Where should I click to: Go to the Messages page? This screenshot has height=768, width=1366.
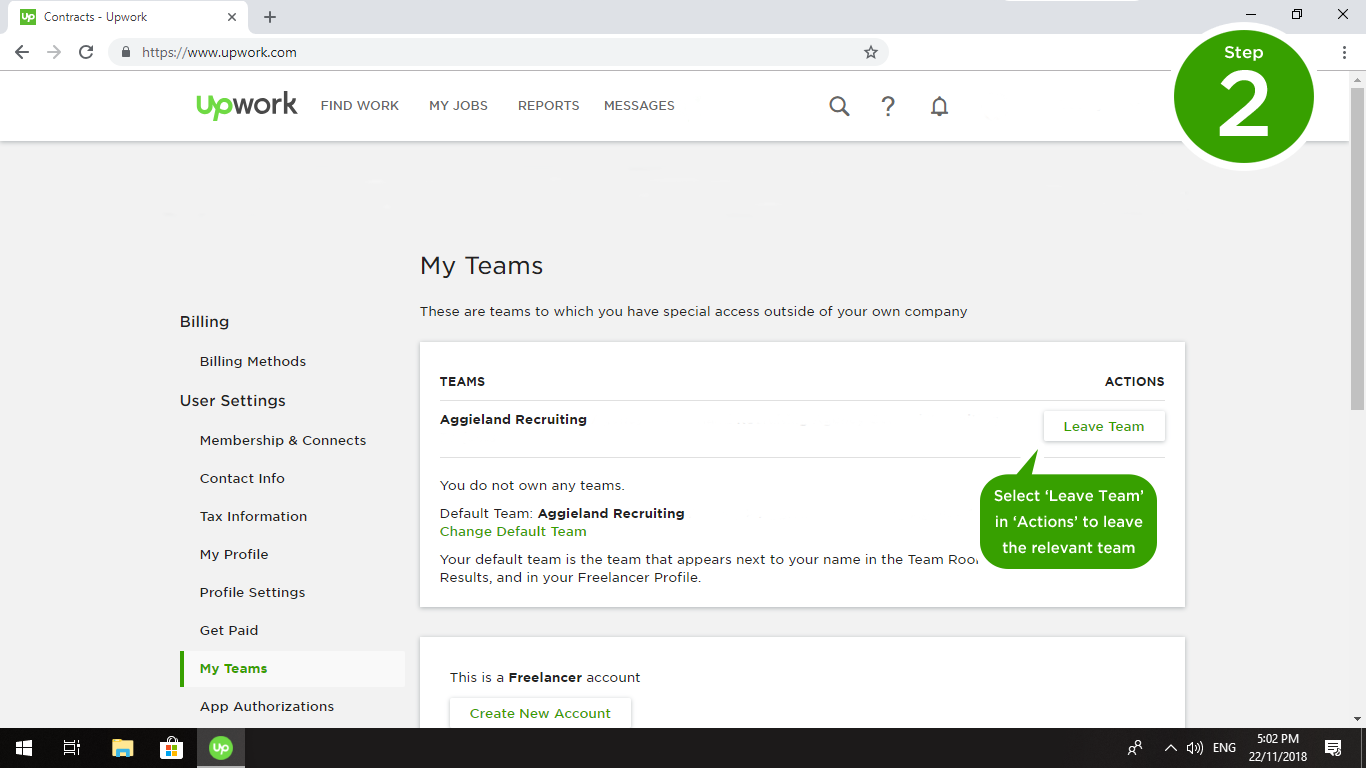[639, 106]
